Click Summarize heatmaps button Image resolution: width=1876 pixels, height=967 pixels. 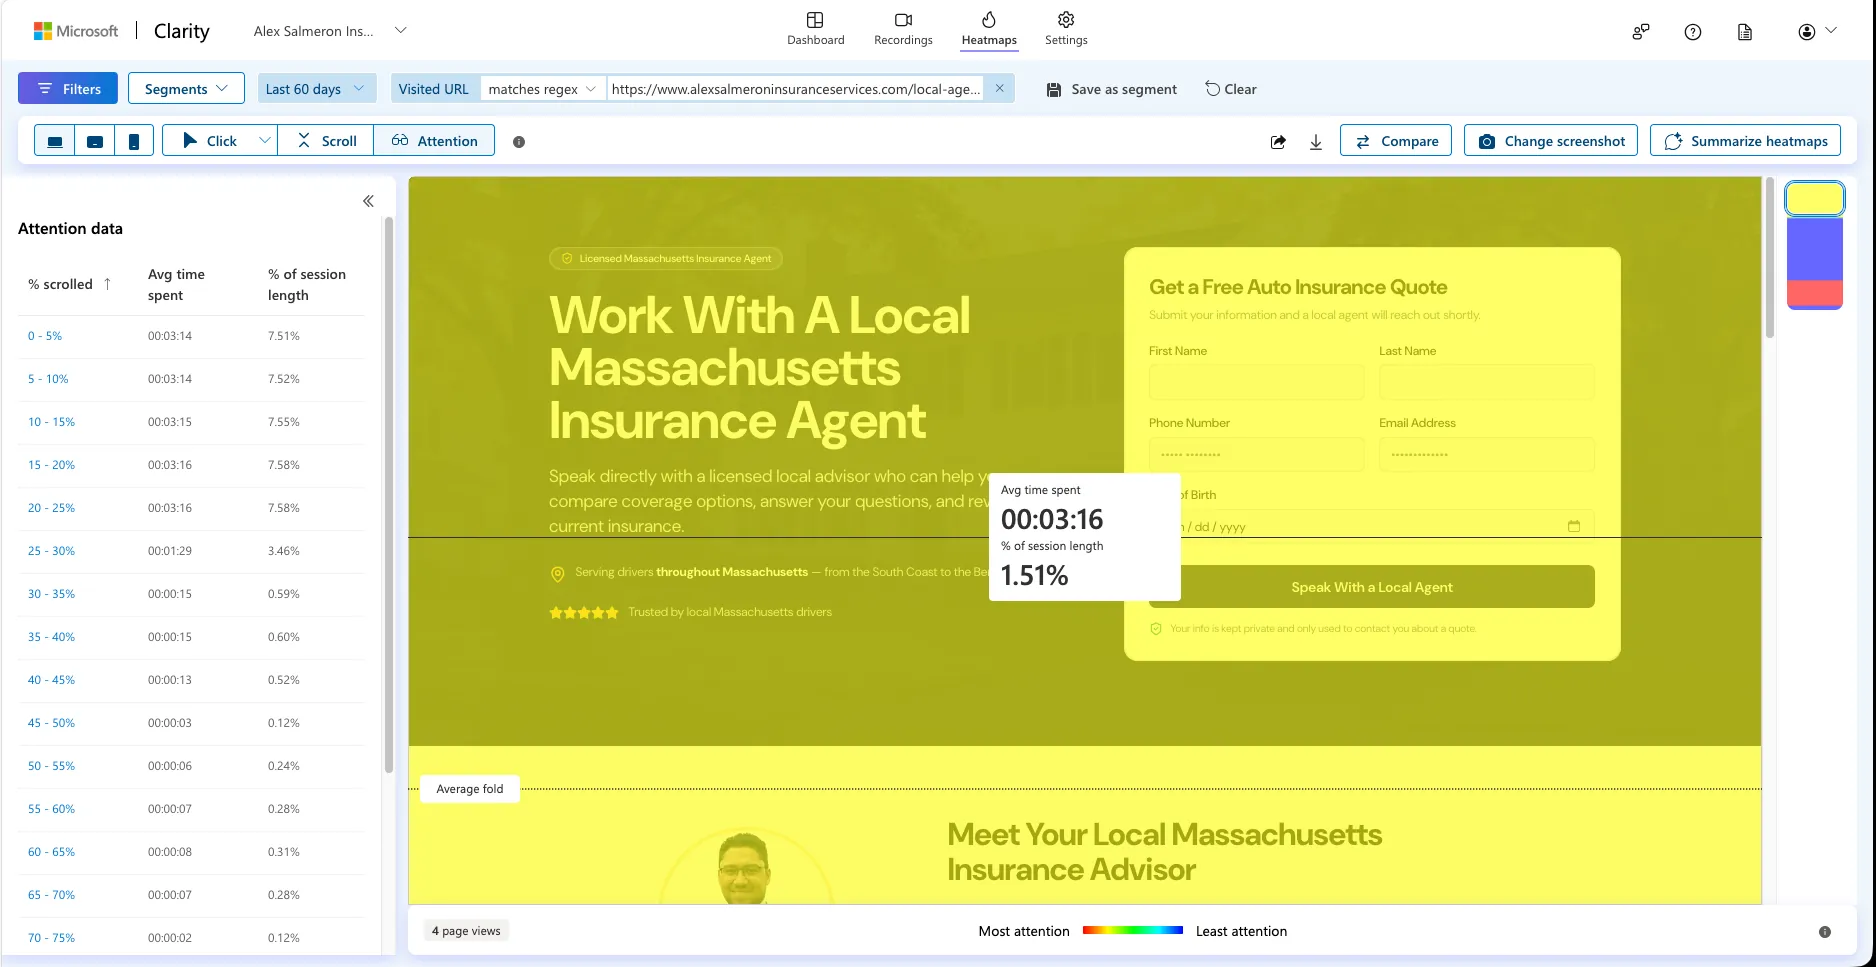tap(1745, 141)
